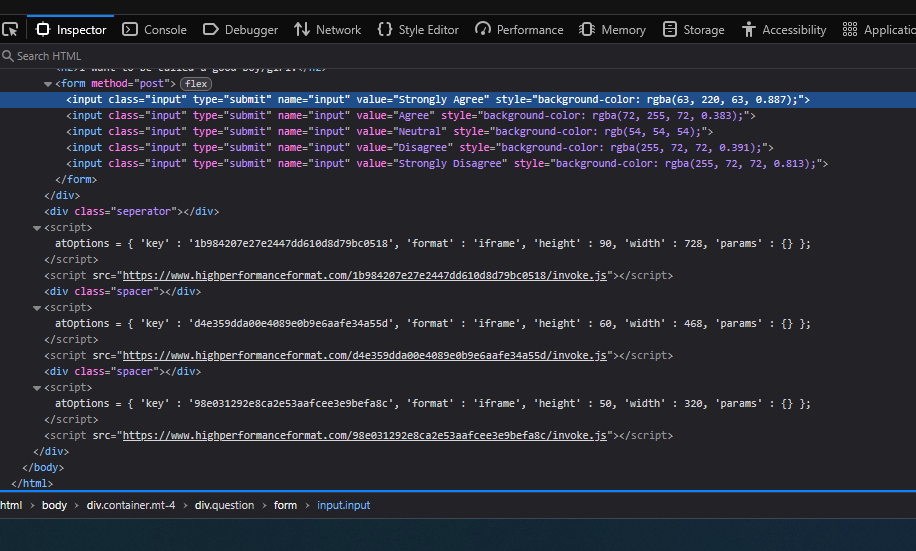Viewport: 916px width, 551px height.
Task: Open the Application tab
Action: point(879,30)
